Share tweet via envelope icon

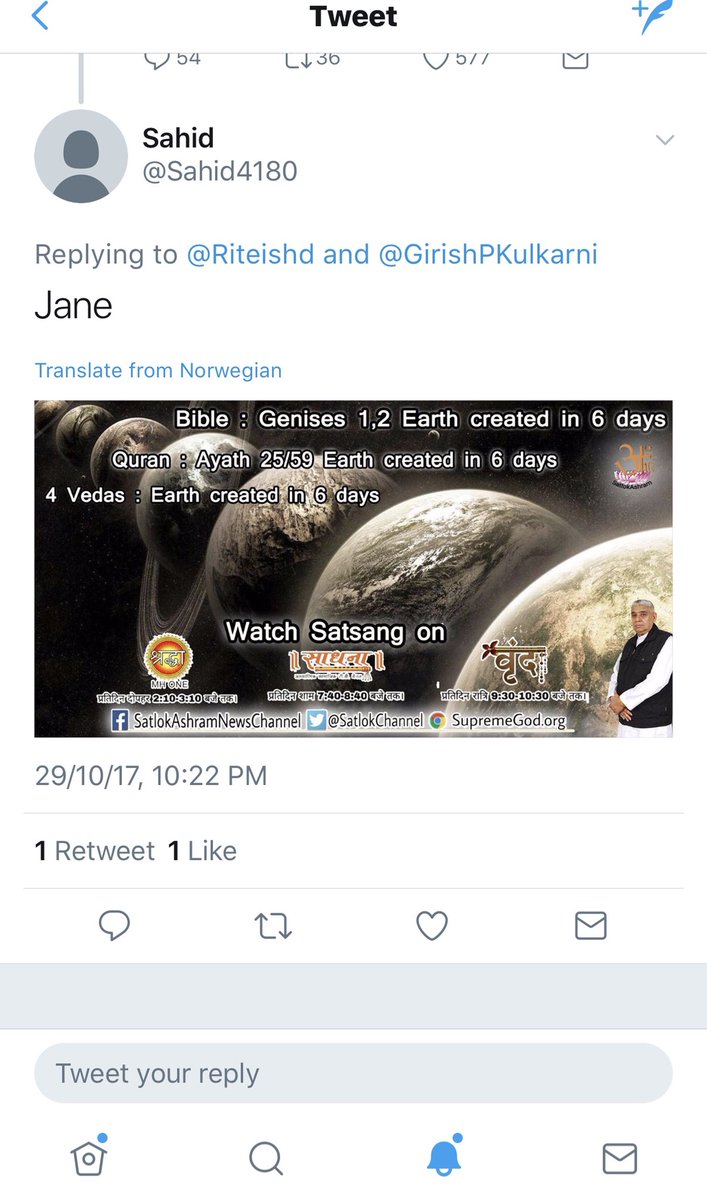[591, 926]
